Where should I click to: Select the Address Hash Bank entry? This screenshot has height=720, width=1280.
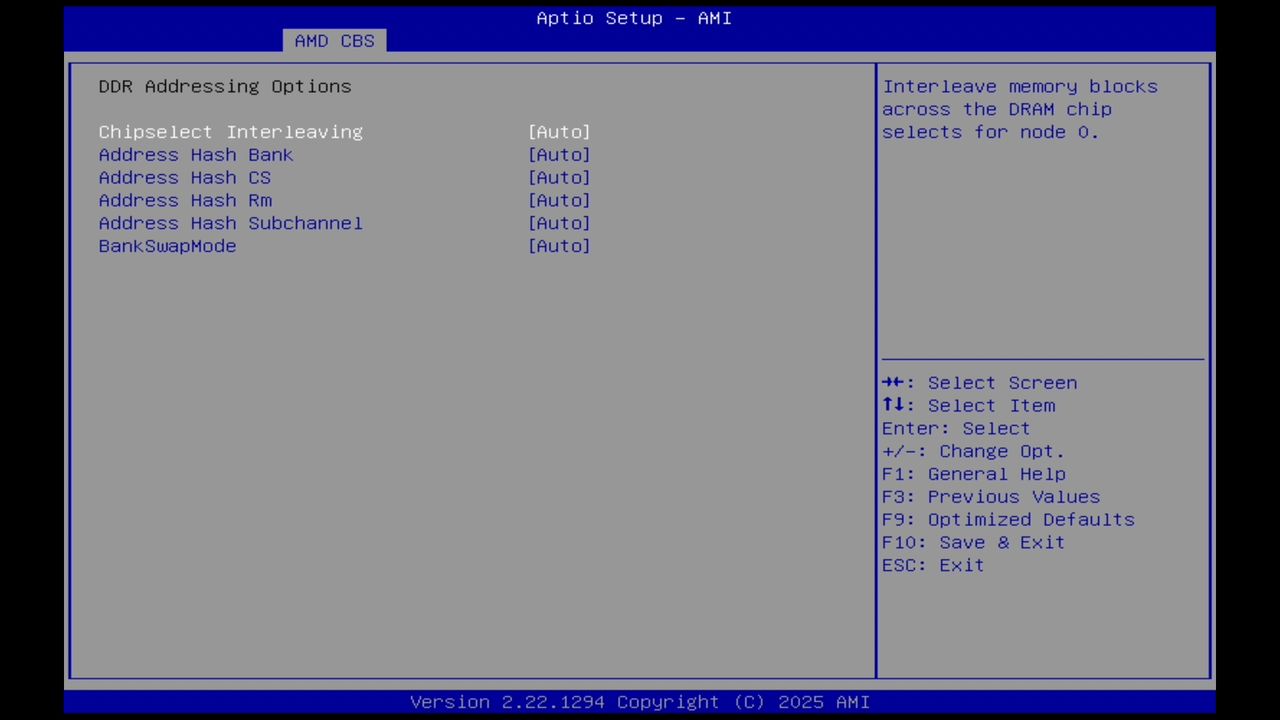tap(195, 154)
